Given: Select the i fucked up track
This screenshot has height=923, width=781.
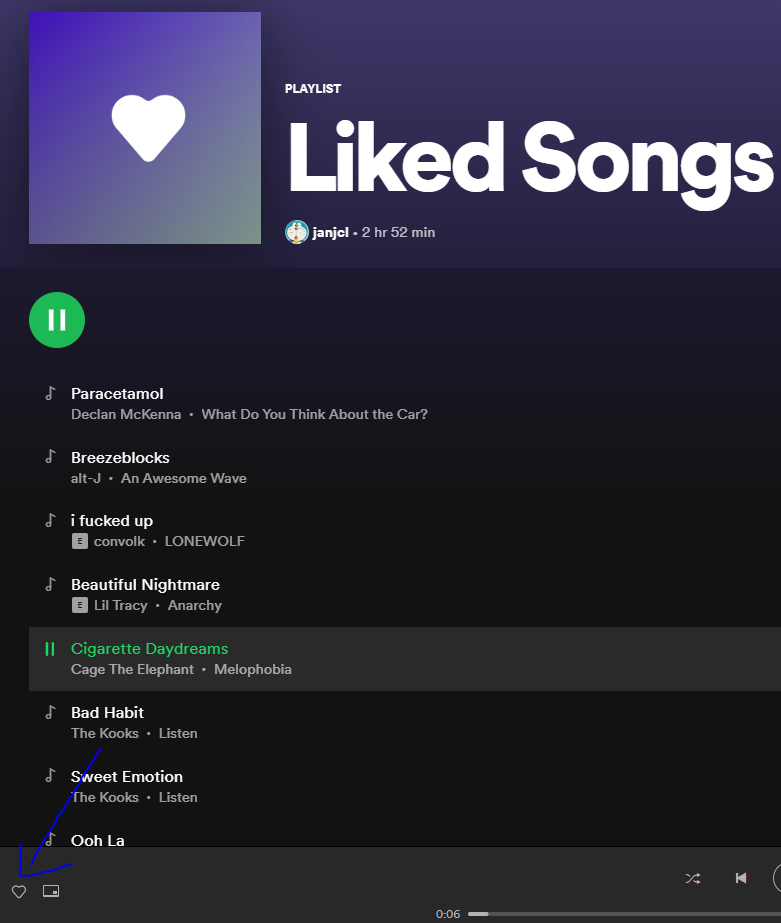Looking at the screenshot, I should point(112,521).
